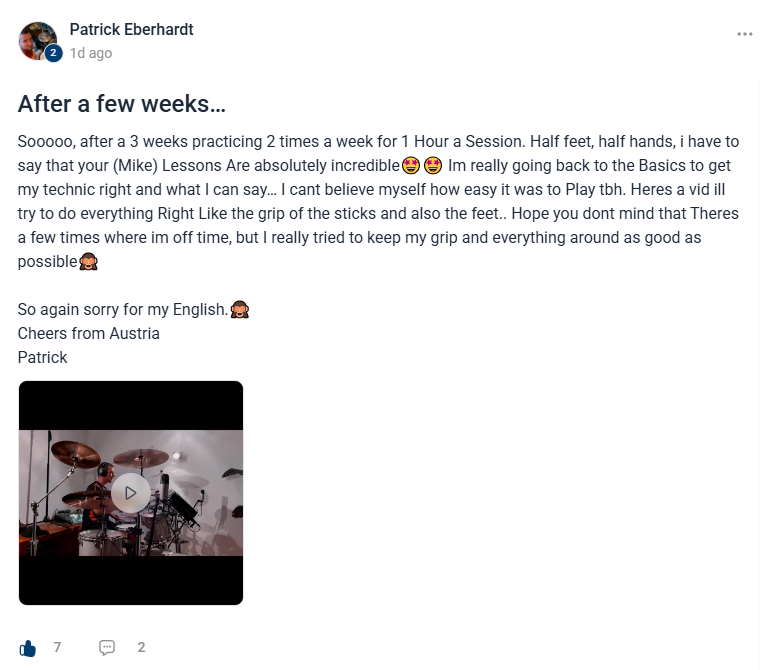Open comments via the speech bubble icon
This screenshot has width=760, height=670.
(107, 647)
